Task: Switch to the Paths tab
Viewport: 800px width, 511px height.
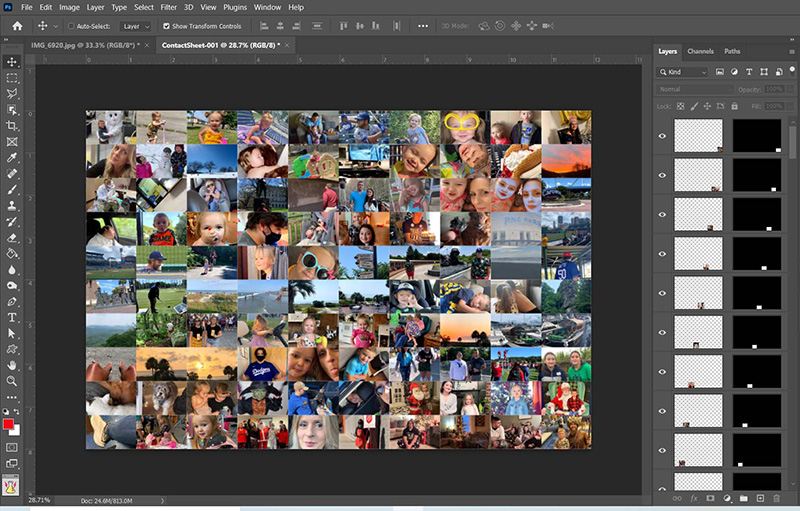Action: pyautogui.click(x=732, y=51)
